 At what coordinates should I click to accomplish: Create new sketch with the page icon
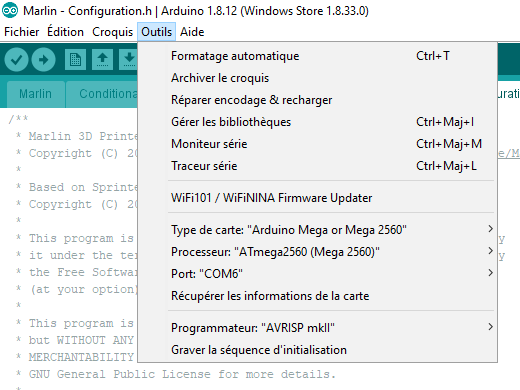coord(75,60)
